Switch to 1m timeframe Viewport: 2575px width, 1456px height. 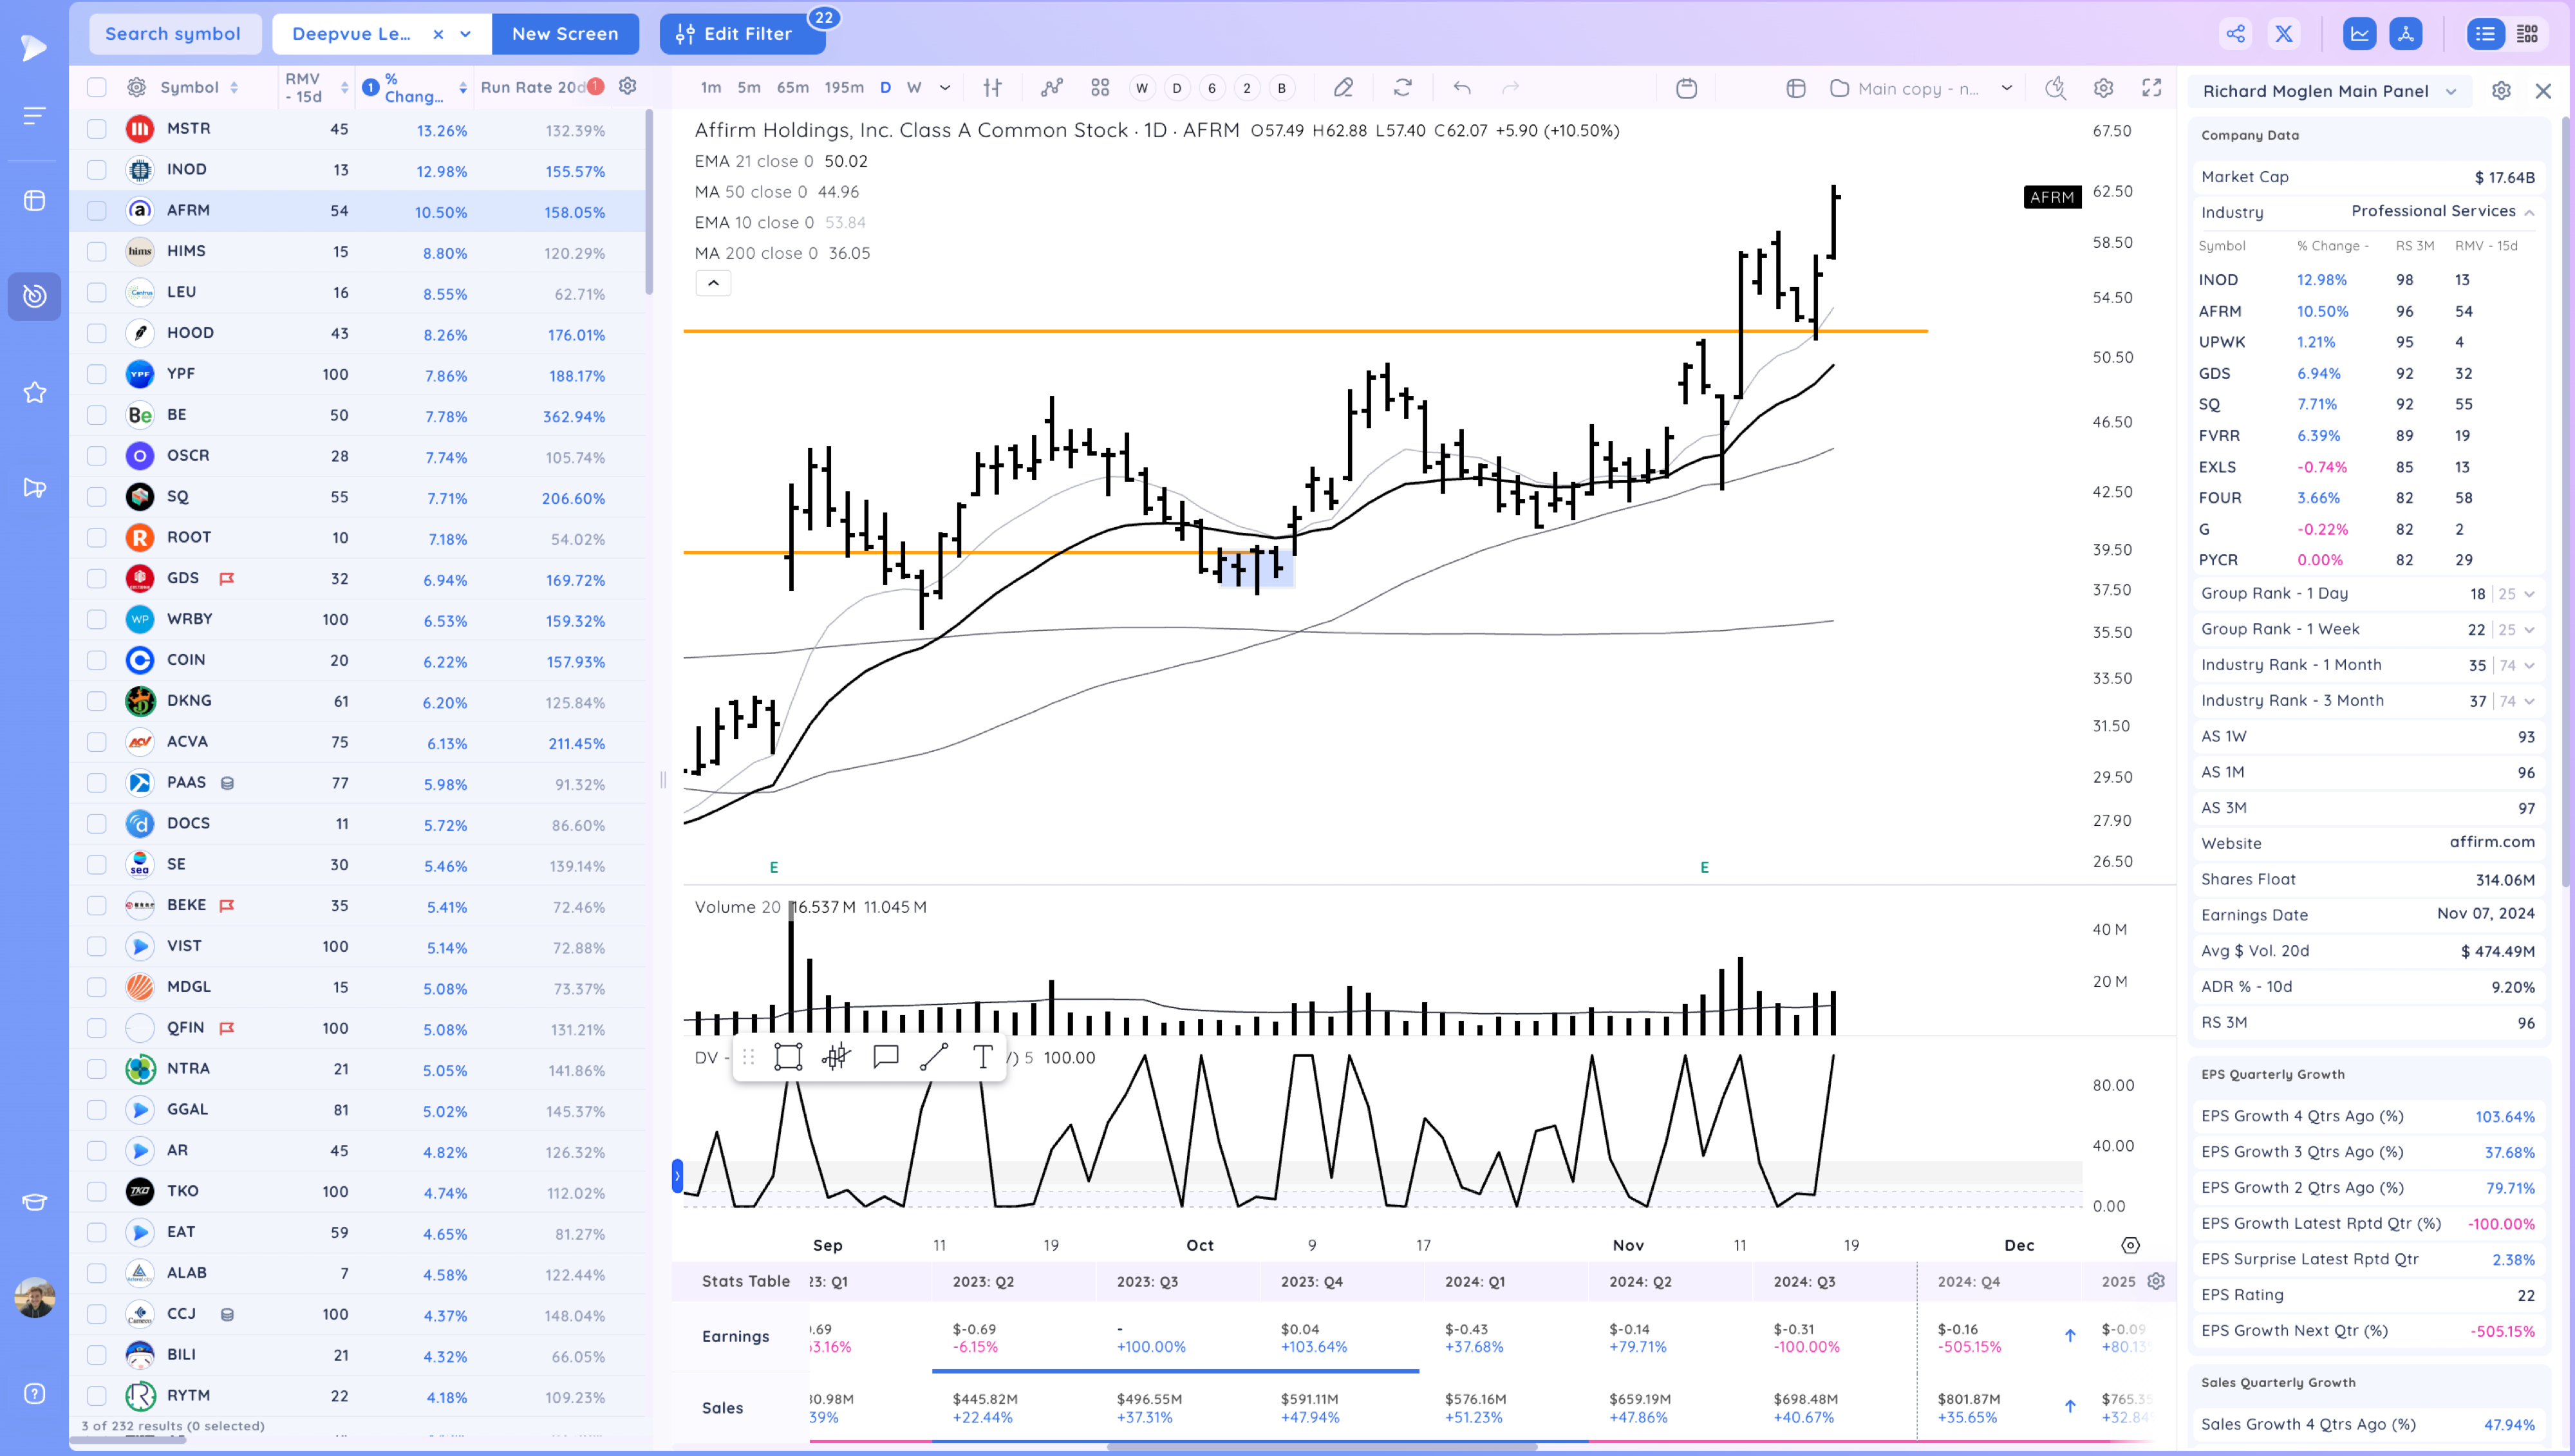pos(711,88)
